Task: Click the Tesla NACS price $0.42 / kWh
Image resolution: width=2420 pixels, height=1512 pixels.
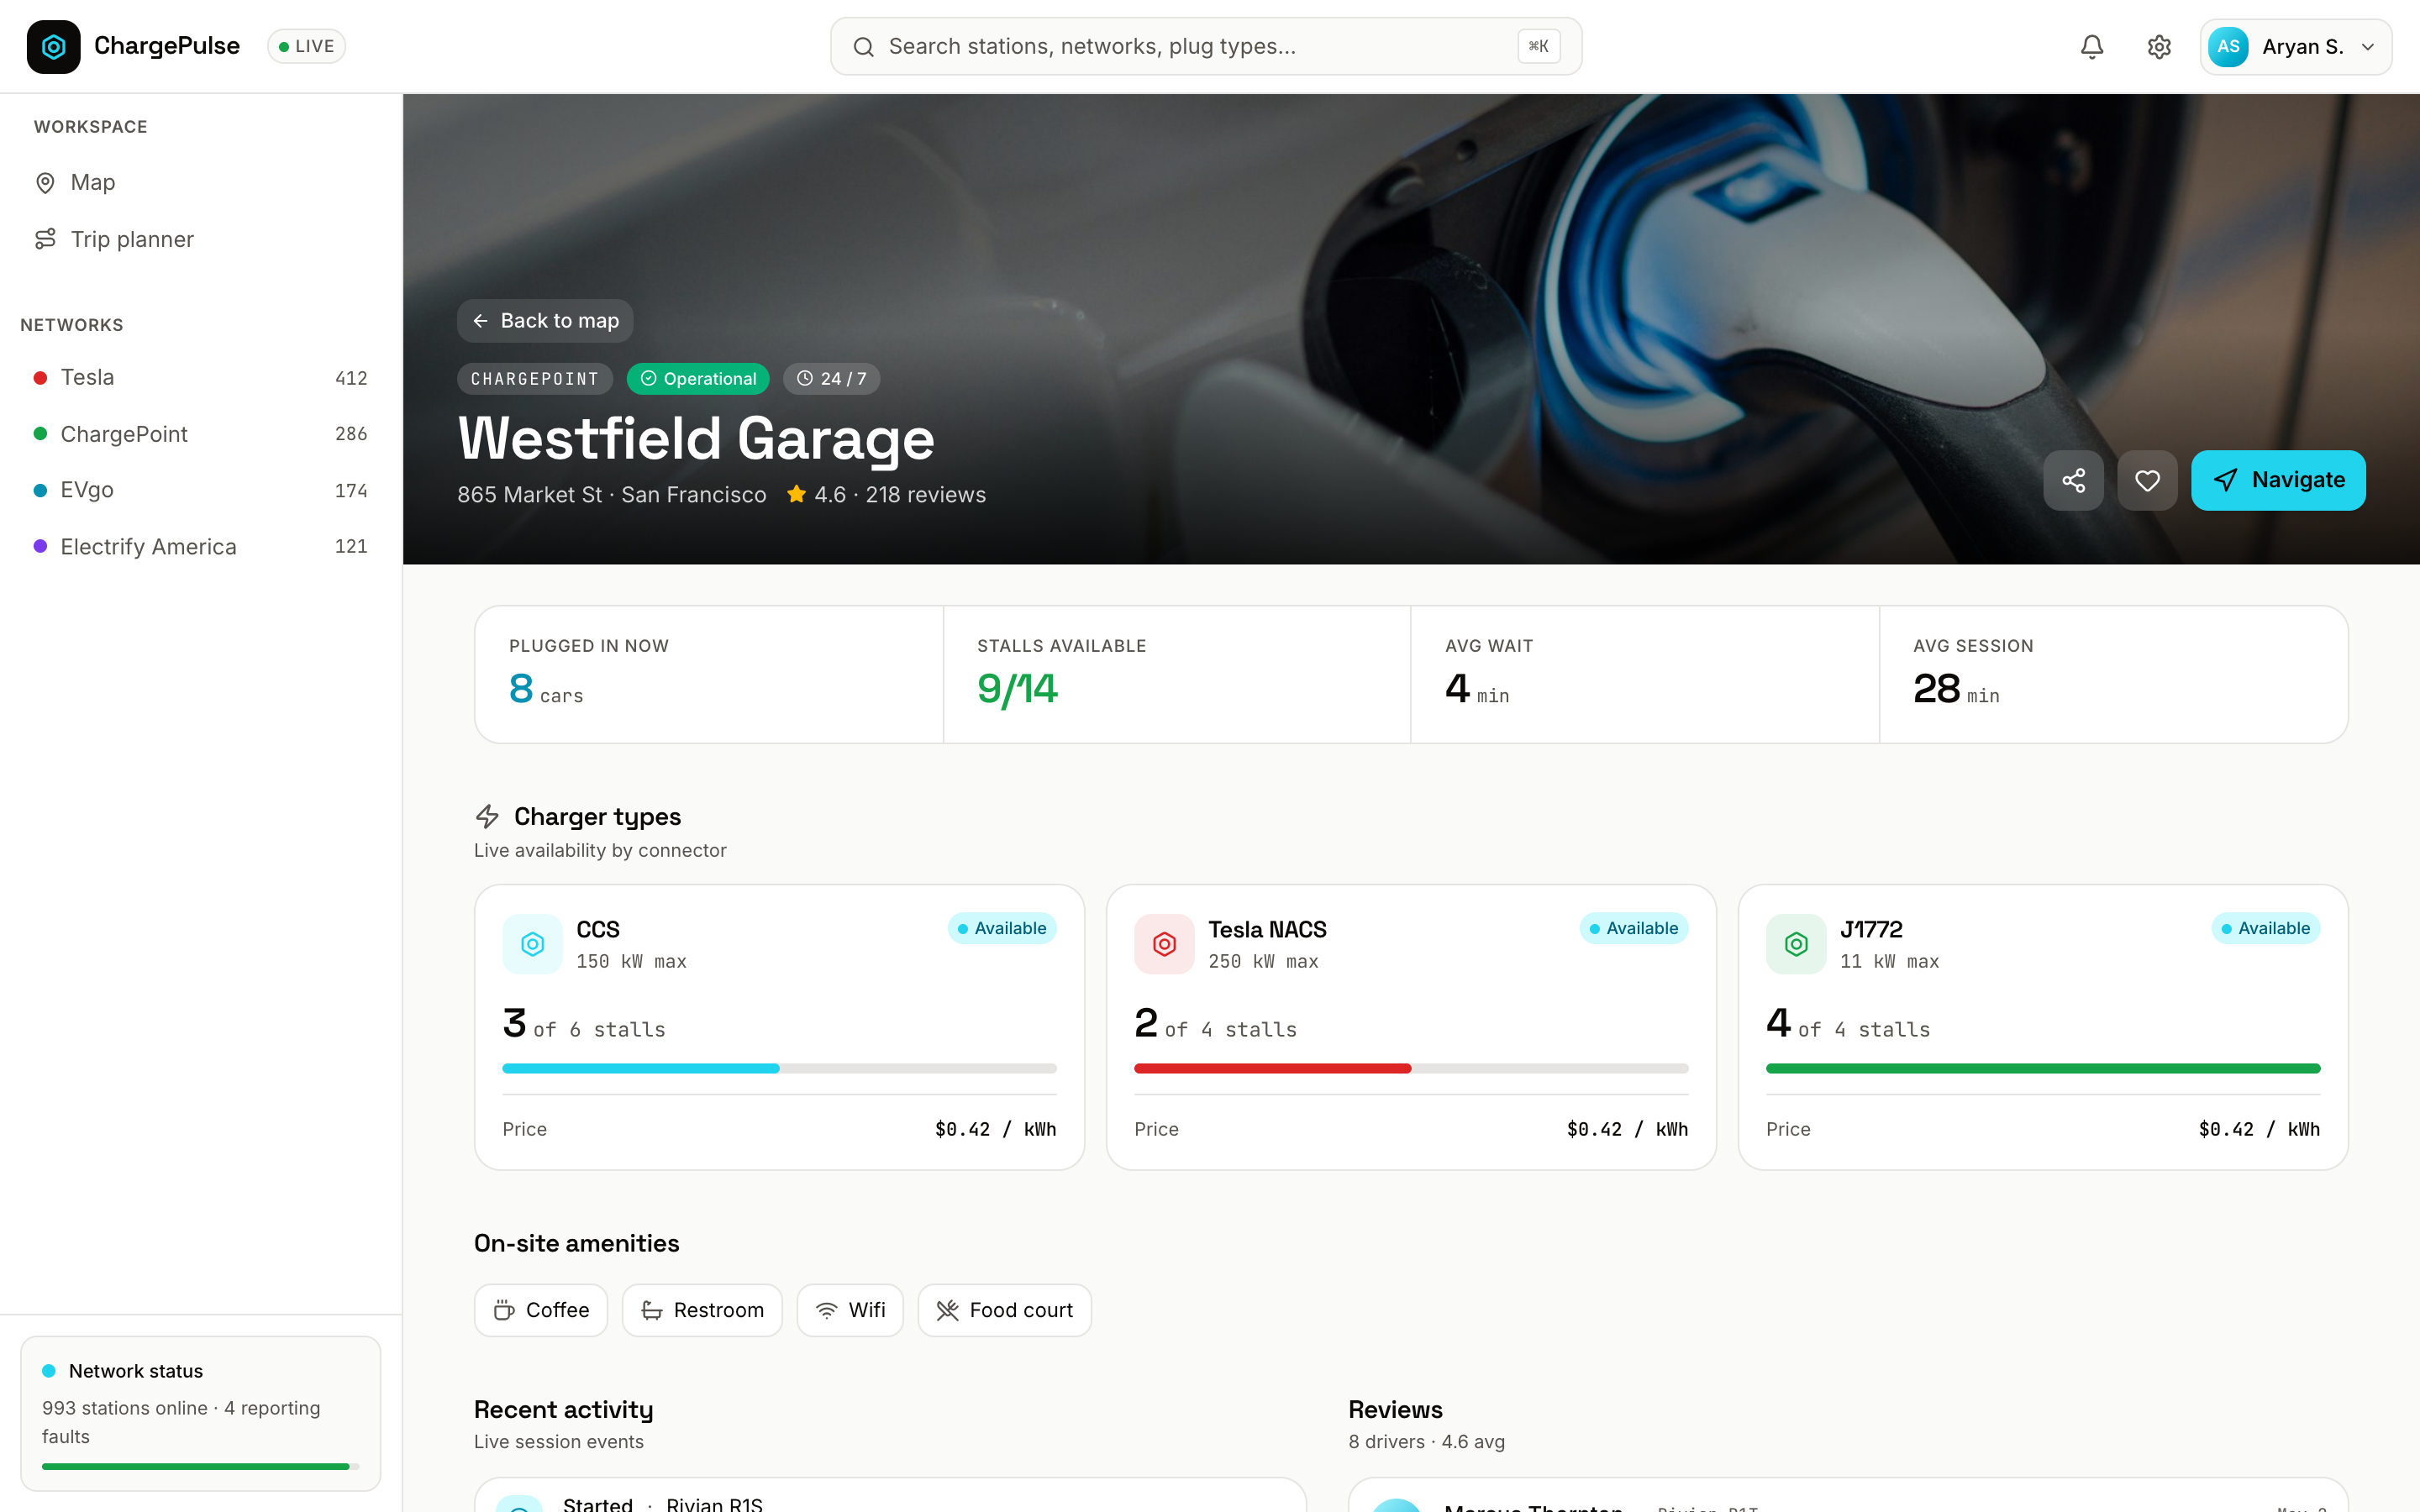Action: click(1627, 1130)
